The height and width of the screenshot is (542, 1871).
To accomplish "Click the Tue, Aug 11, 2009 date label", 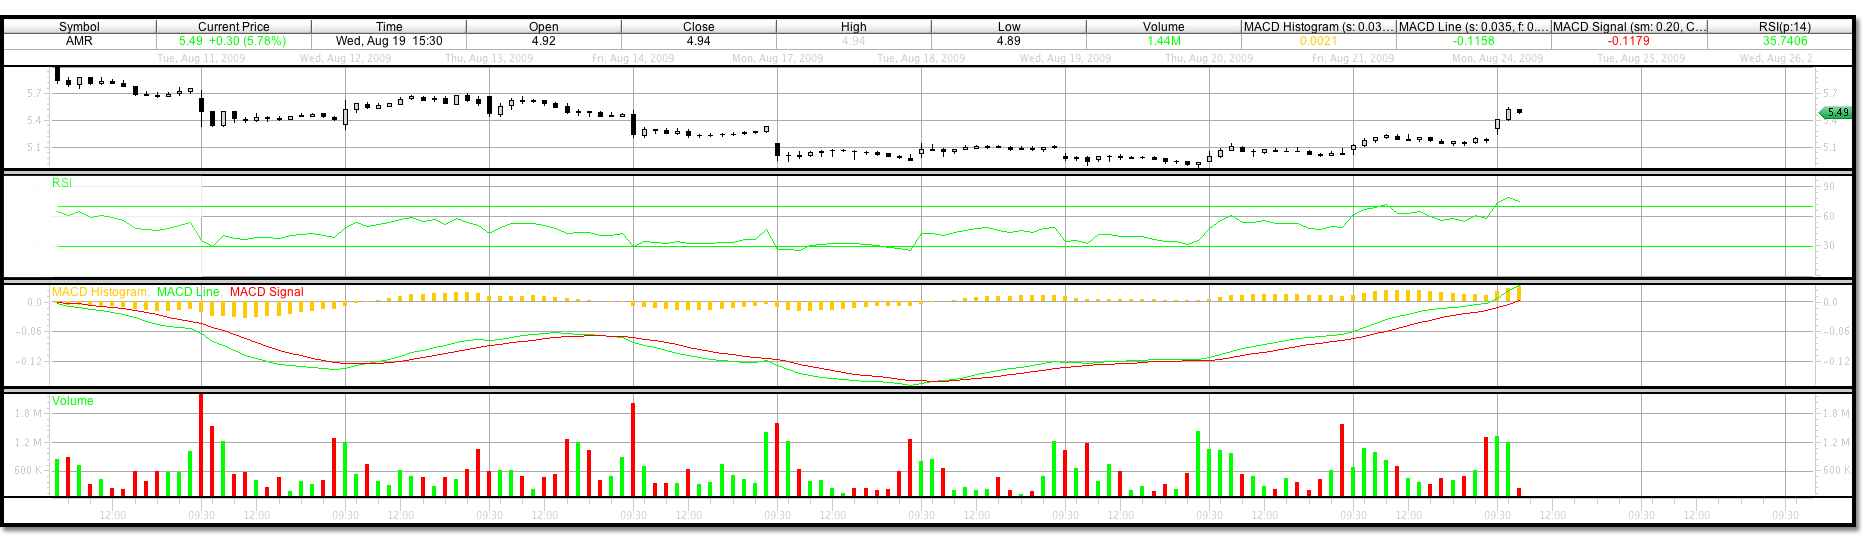I will 201,58.
